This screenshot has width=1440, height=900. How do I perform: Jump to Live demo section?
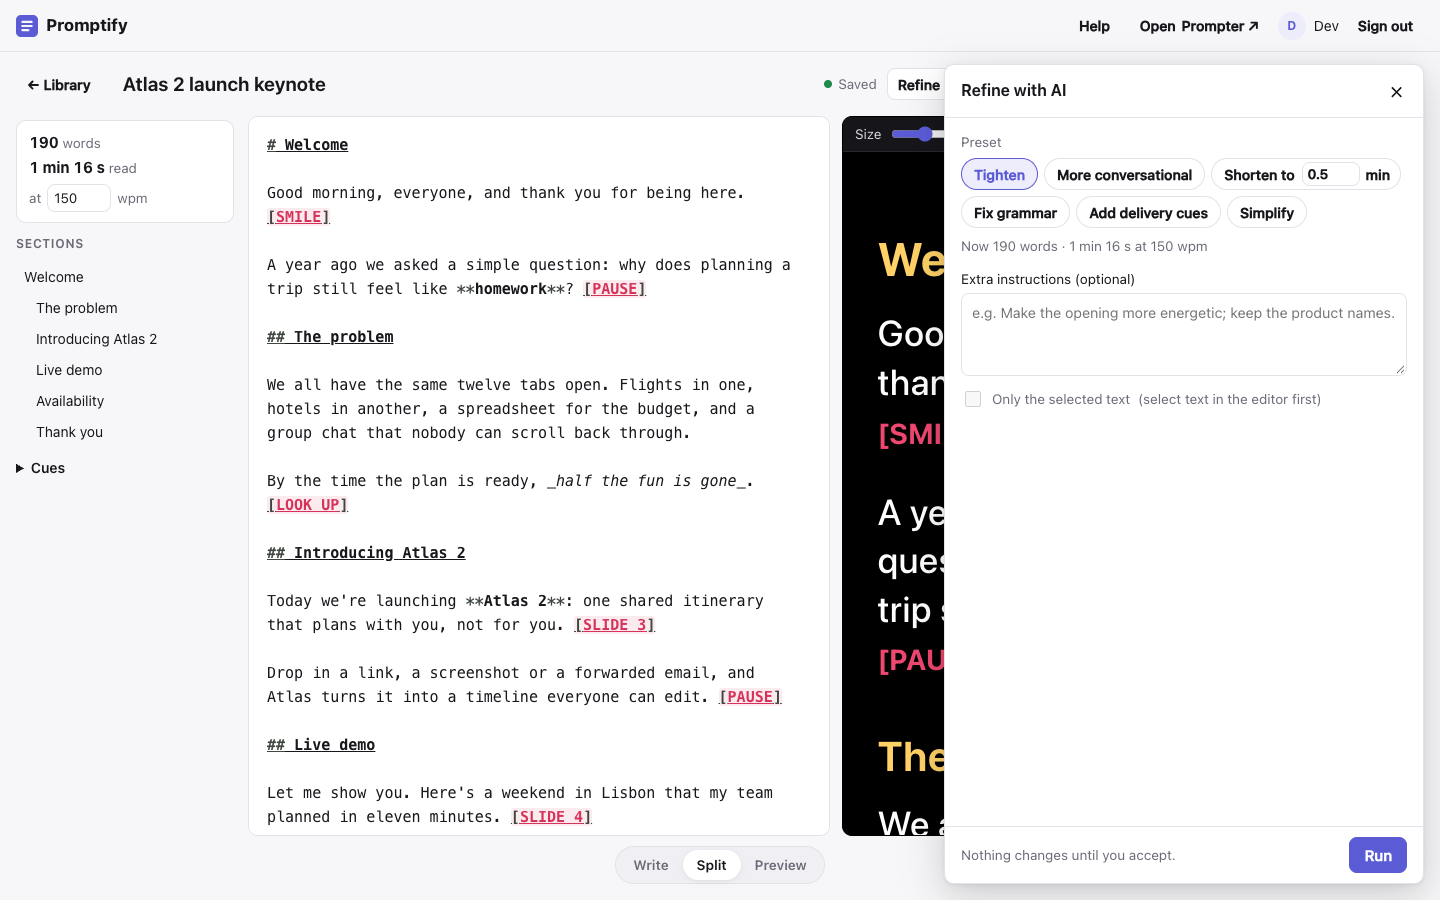pyautogui.click(x=69, y=370)
